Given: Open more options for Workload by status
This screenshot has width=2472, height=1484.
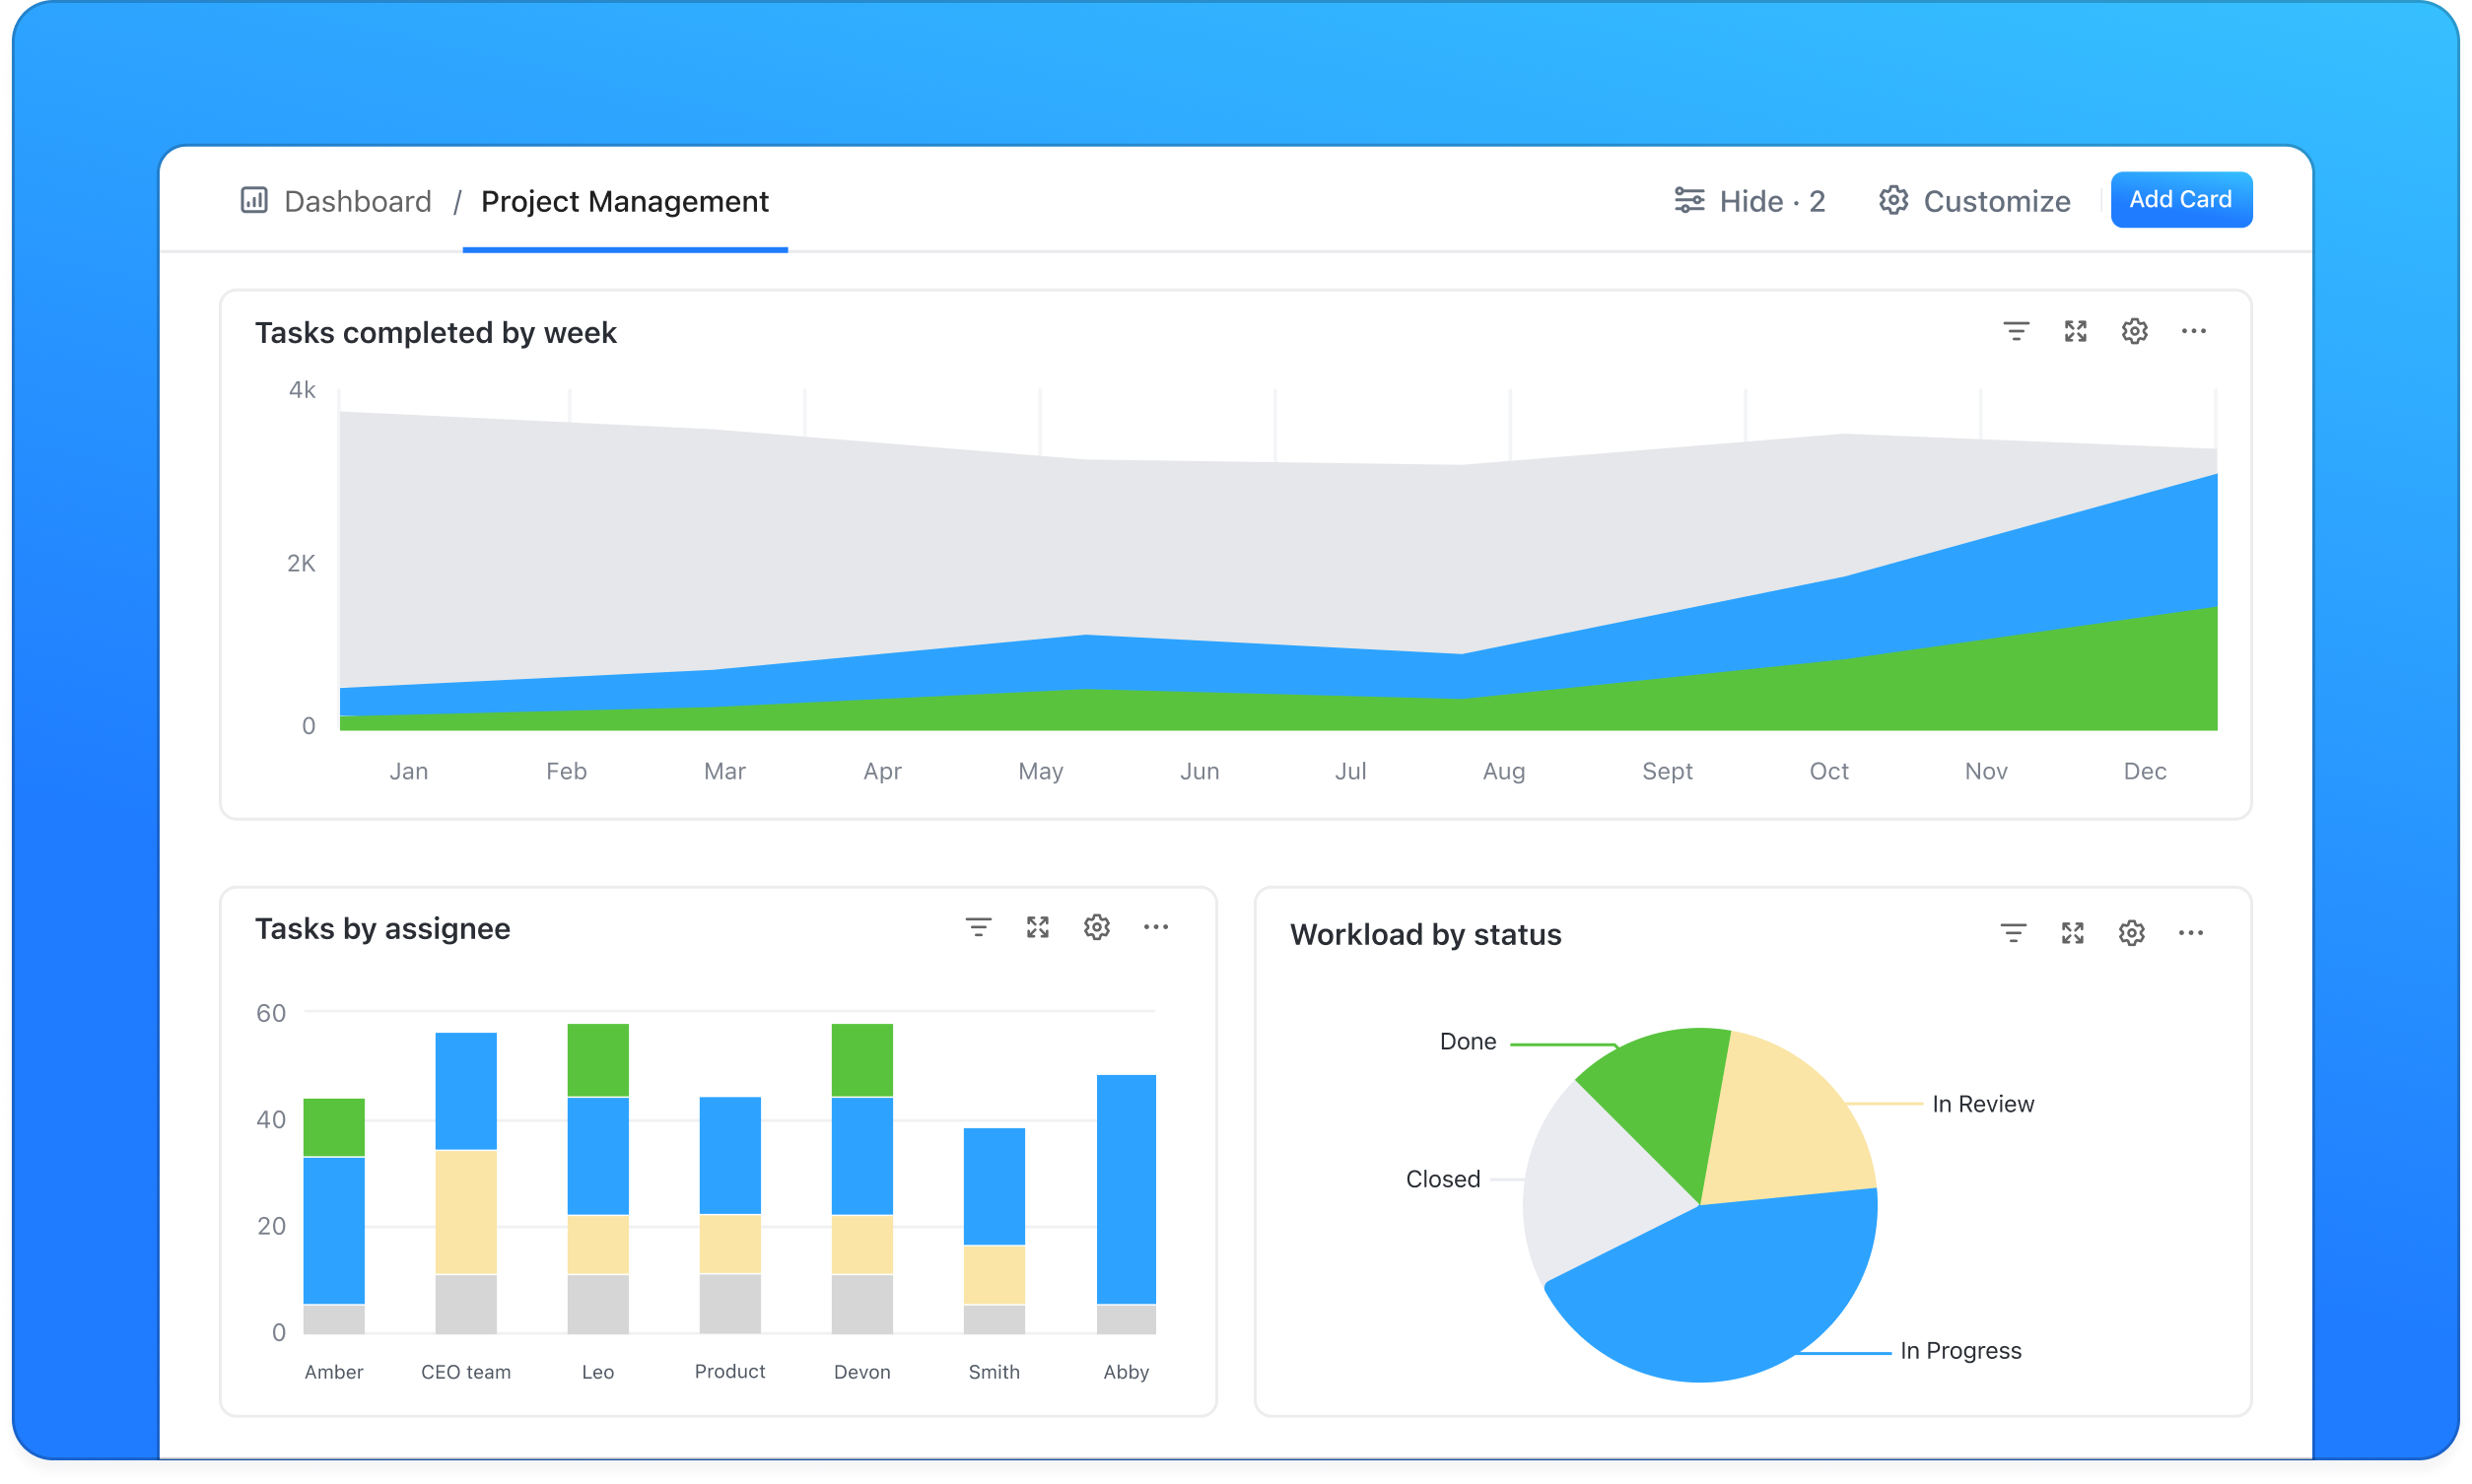Looking at the screenshot, I should 2190,933.
